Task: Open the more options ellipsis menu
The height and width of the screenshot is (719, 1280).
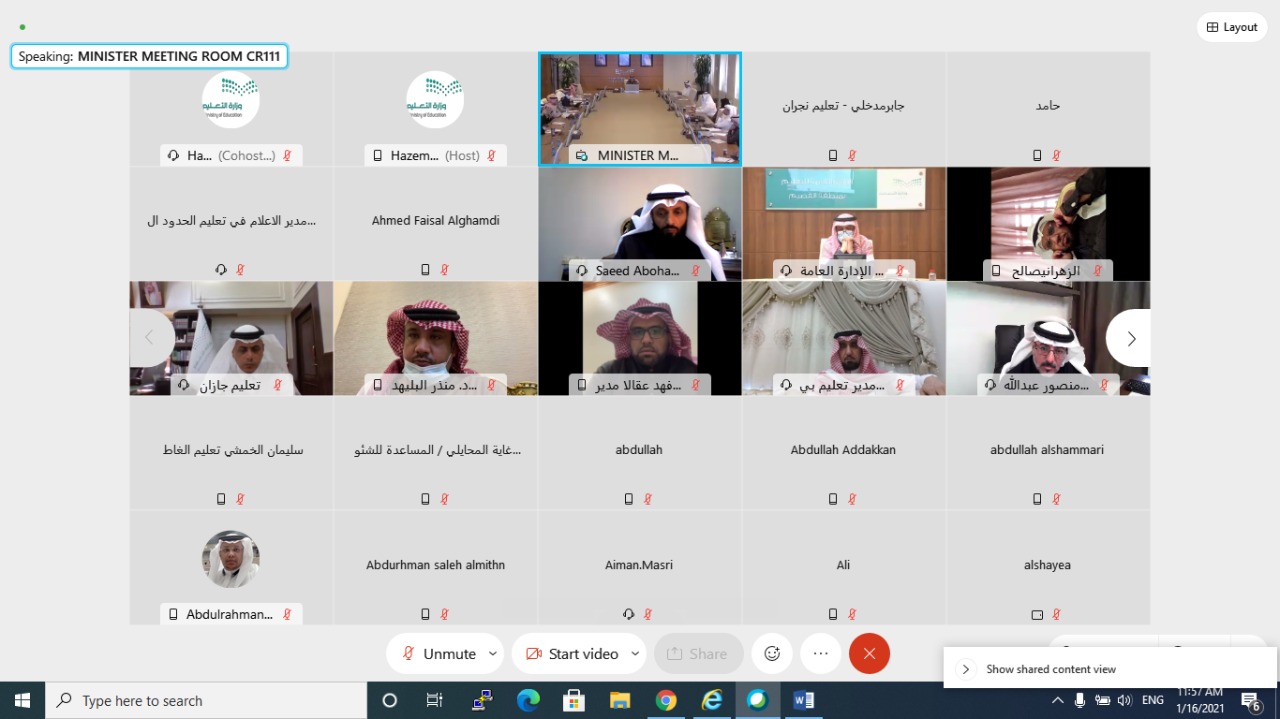Action: 821,653
